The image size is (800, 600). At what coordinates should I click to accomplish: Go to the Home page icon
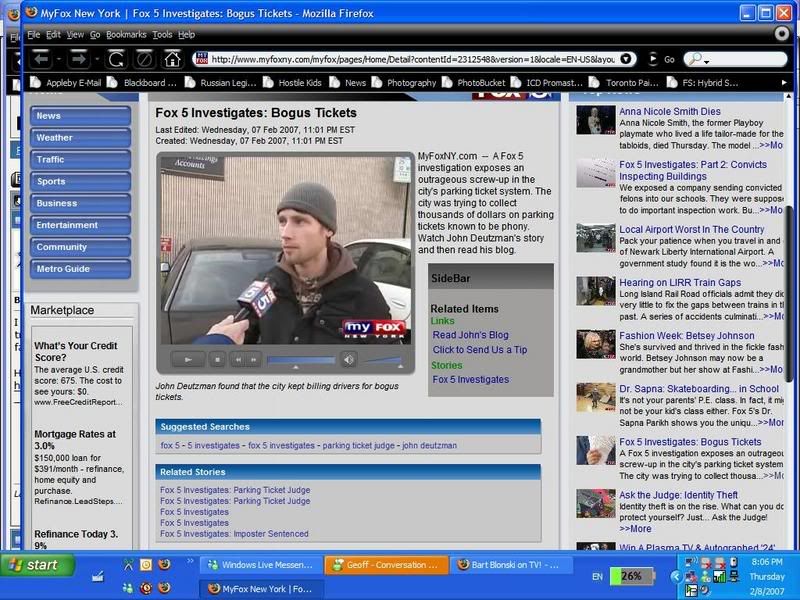pos(172,59)
